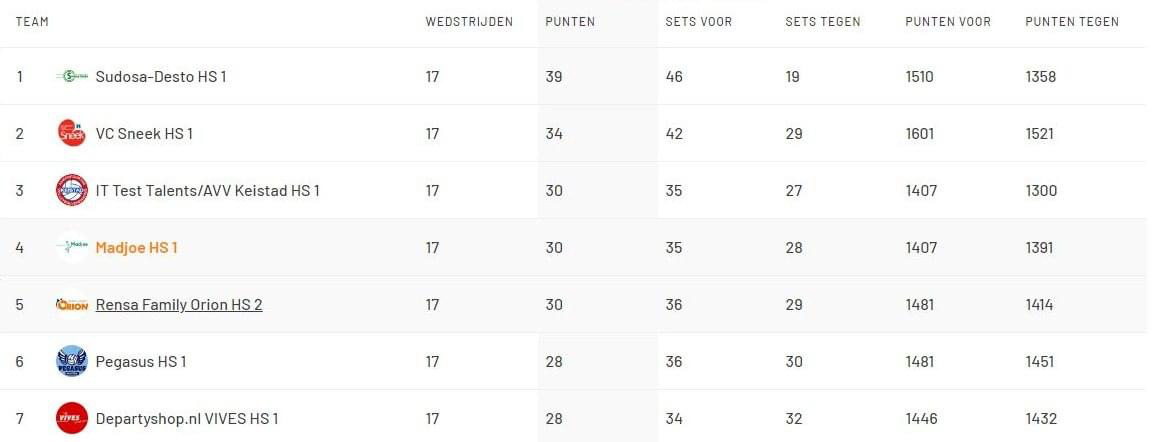Click the VC Sneek red logo
Image resolution: width=1158 pixels, height=442 pixels.
[x=72, y=133]
